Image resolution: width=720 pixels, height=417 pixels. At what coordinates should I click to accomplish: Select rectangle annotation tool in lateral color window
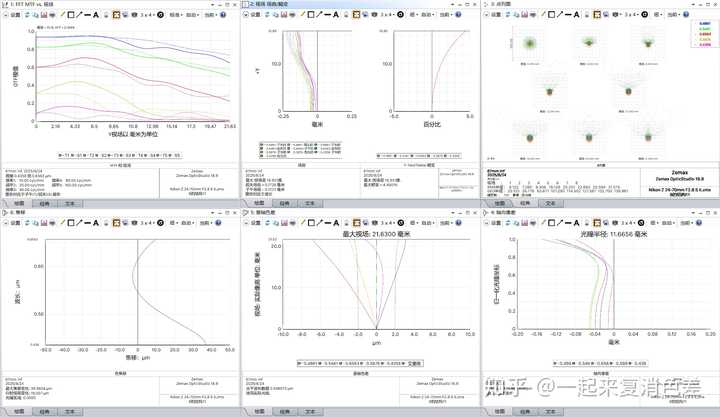coord(311,223)
